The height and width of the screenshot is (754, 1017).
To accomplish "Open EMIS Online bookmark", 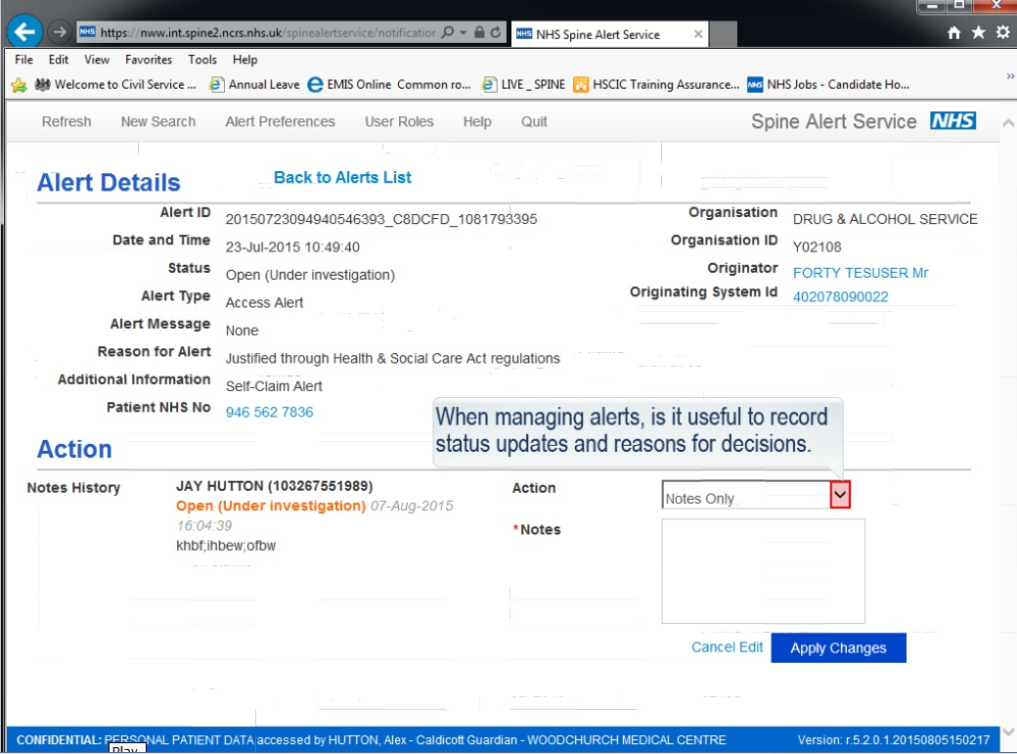I will [x=349, y=84].
